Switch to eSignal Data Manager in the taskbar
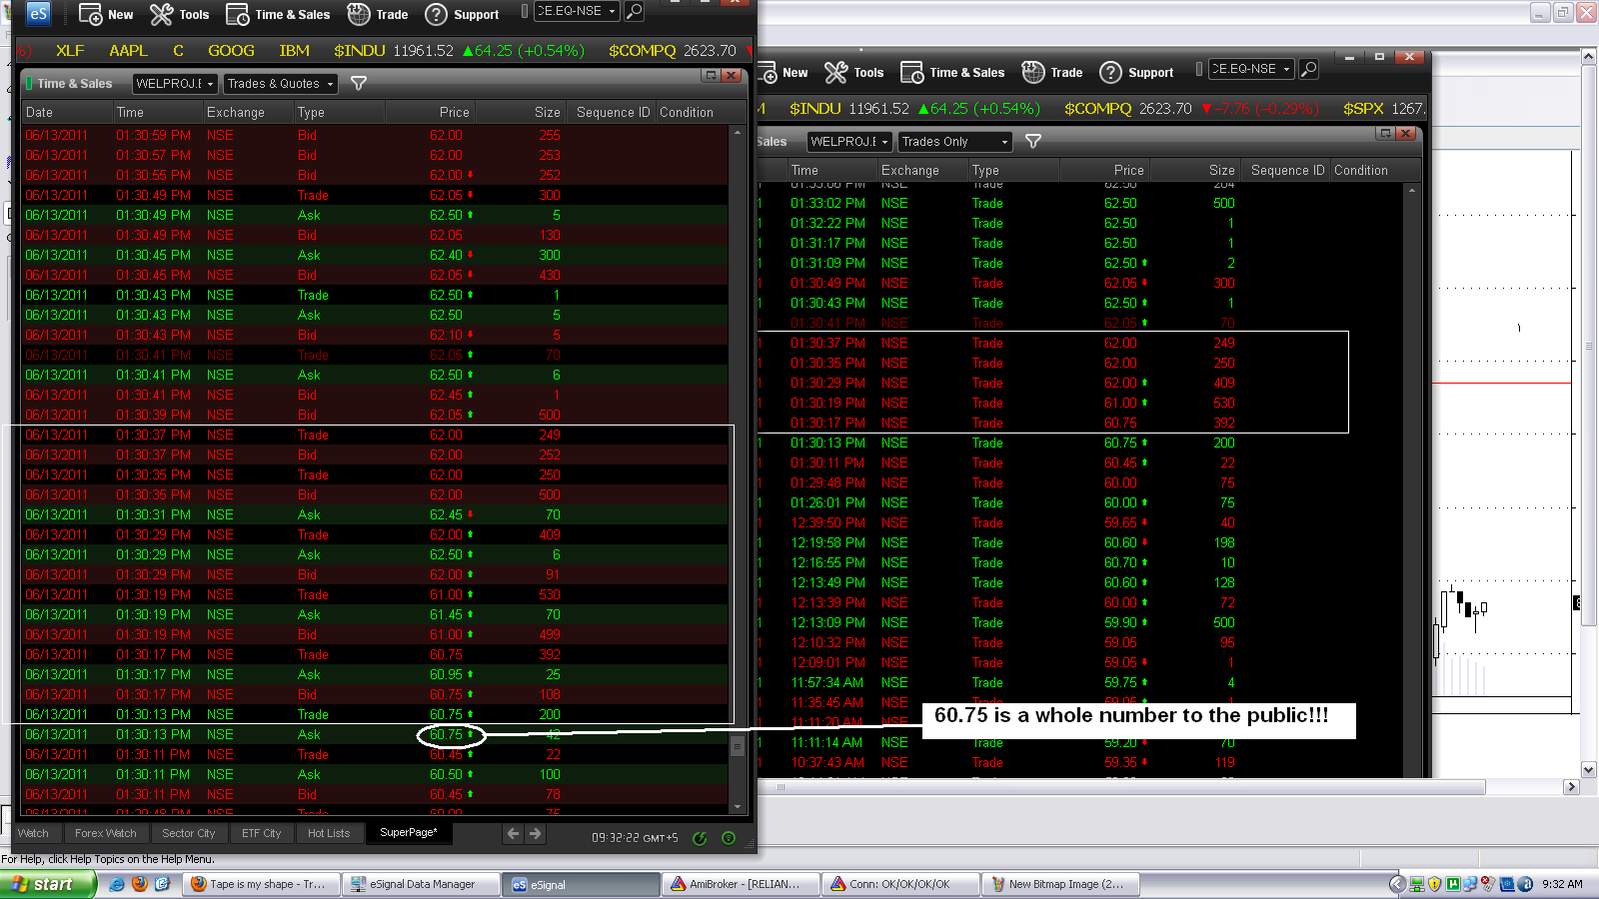 421,884
